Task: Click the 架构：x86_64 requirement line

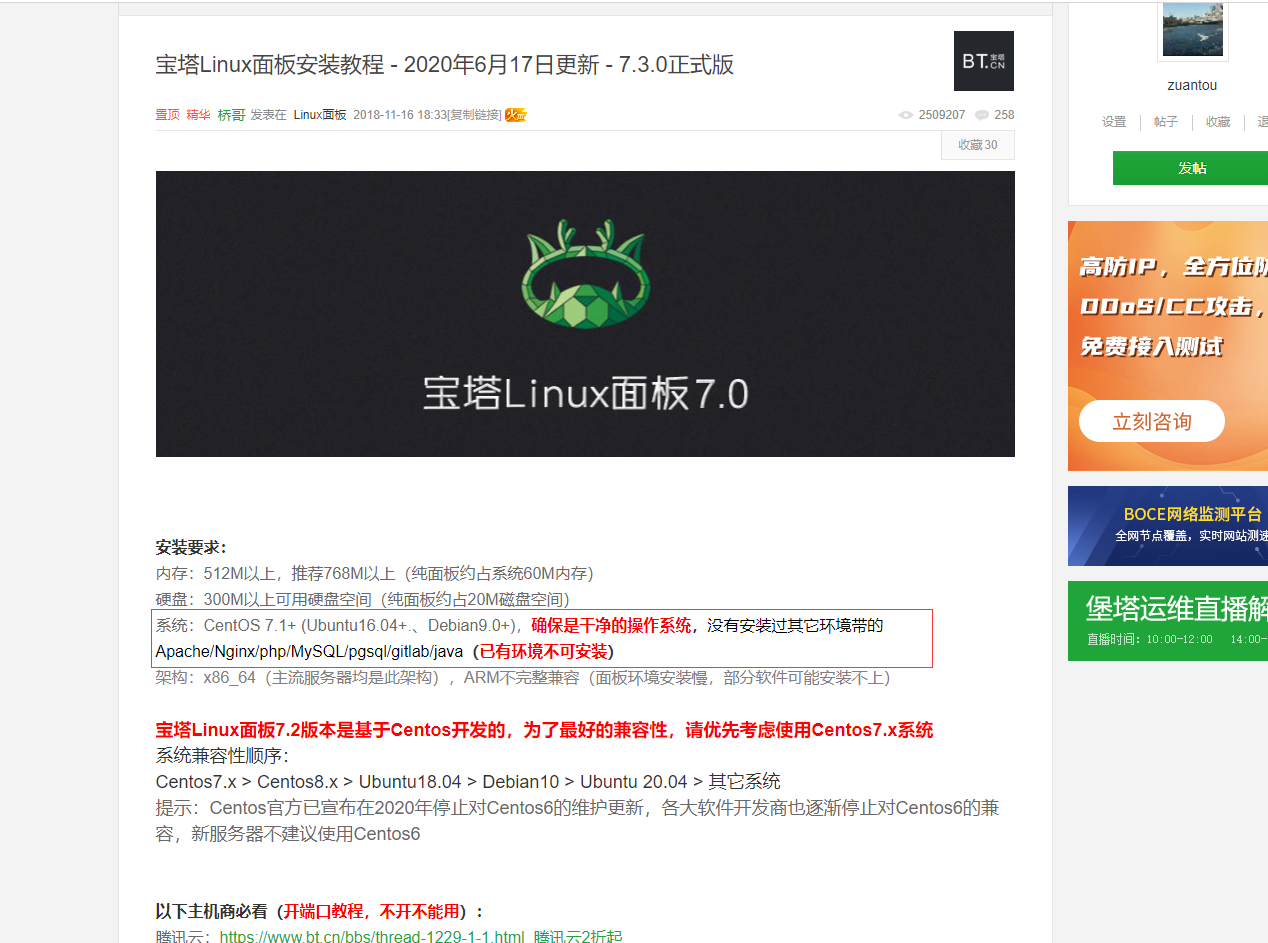Action: [x=523, y=677]
